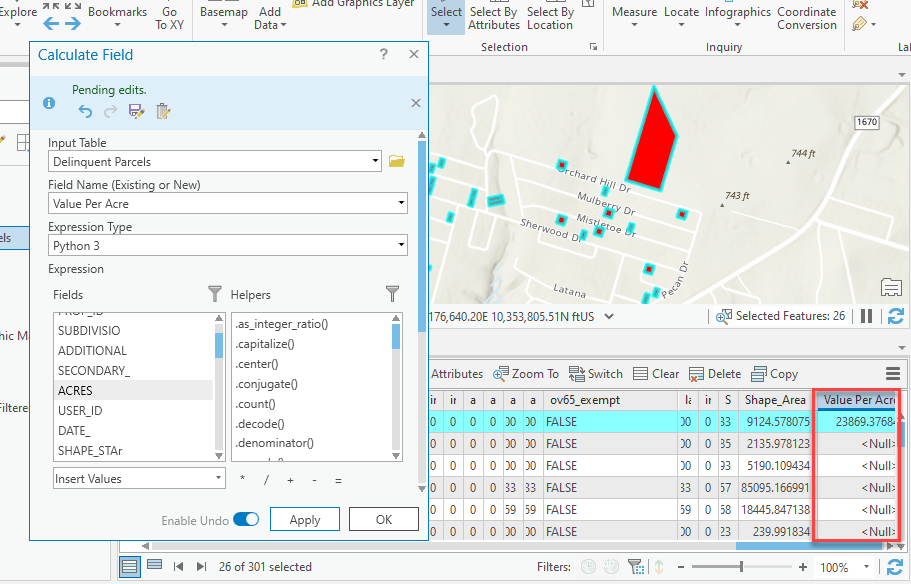Delete selected rows in table
Screen dimensions: 911x584
coord(715,374)
